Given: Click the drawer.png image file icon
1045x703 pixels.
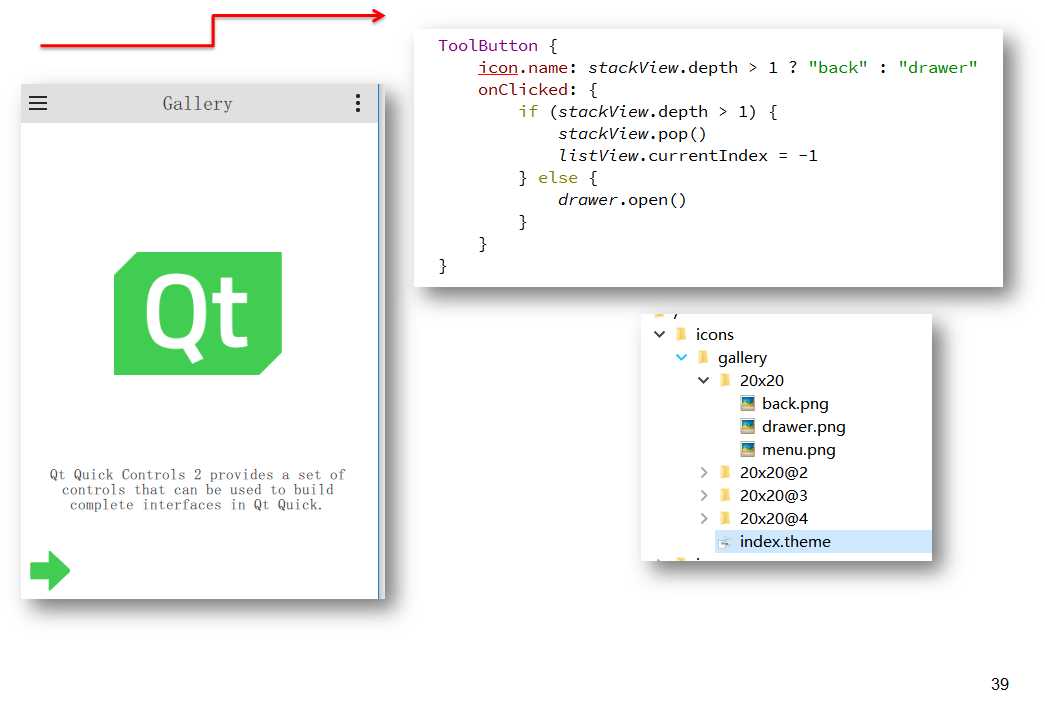Looking at the screenshot, I should pyautogui.click(x=748, y=426).
